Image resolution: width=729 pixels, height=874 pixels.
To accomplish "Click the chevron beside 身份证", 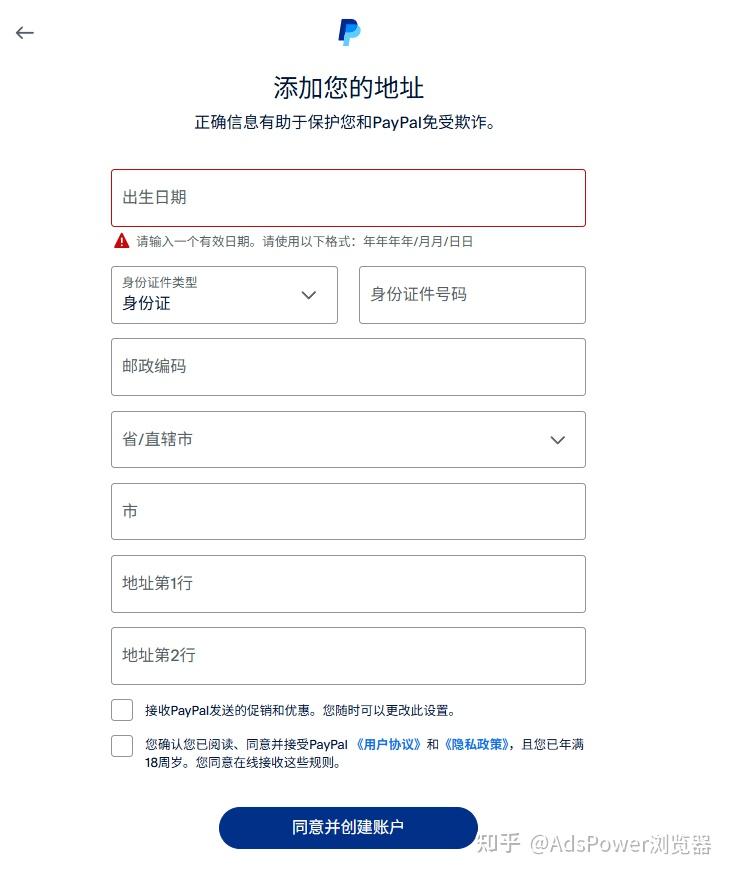I will click(309, 295).
